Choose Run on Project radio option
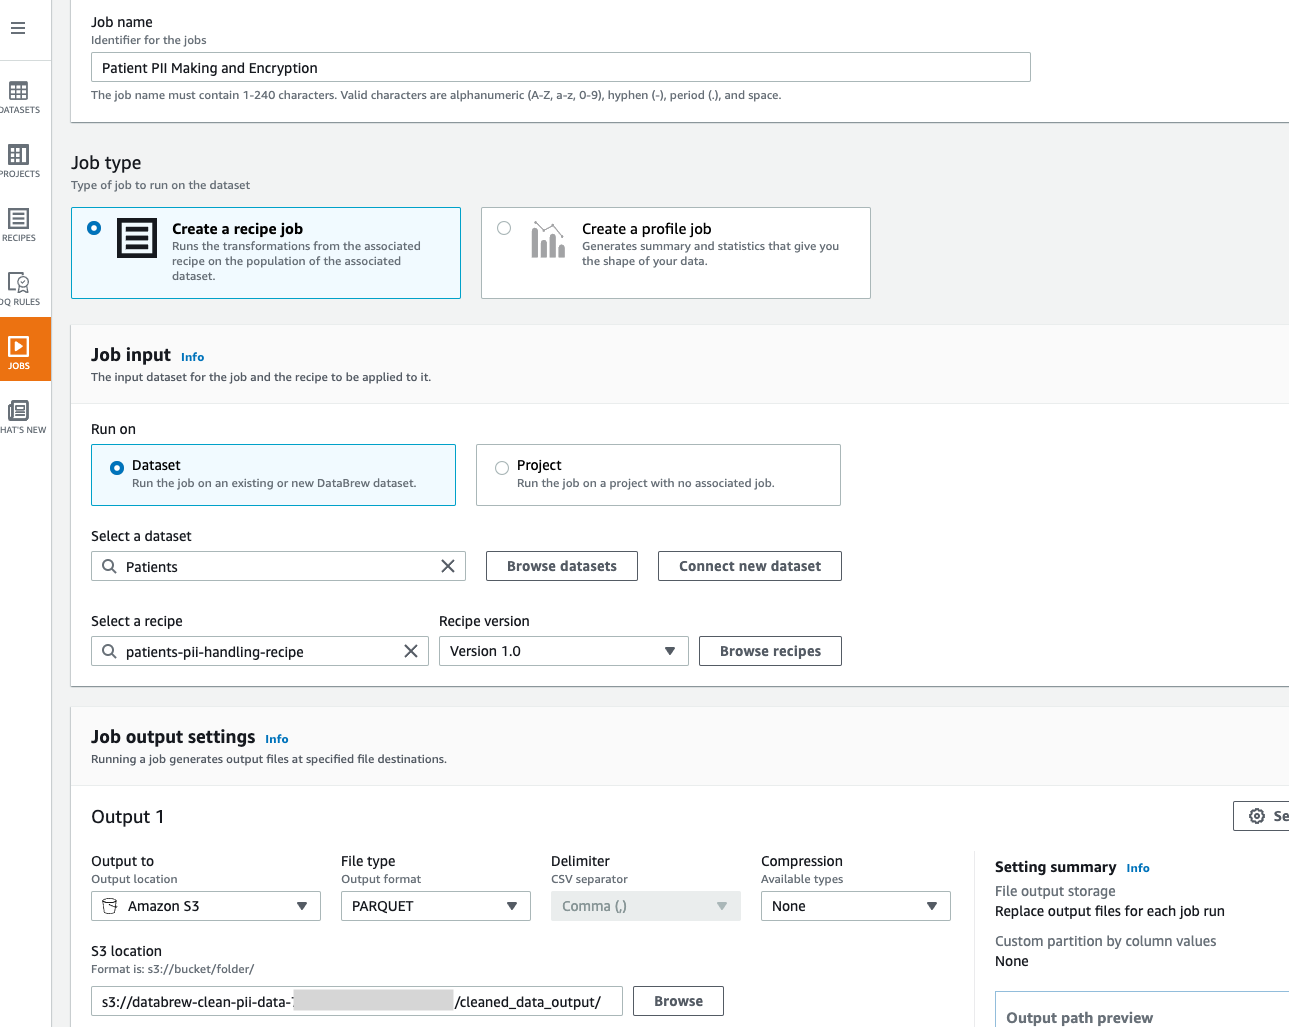Viewport: 1289px width, 1027px height. click(658, 475)
